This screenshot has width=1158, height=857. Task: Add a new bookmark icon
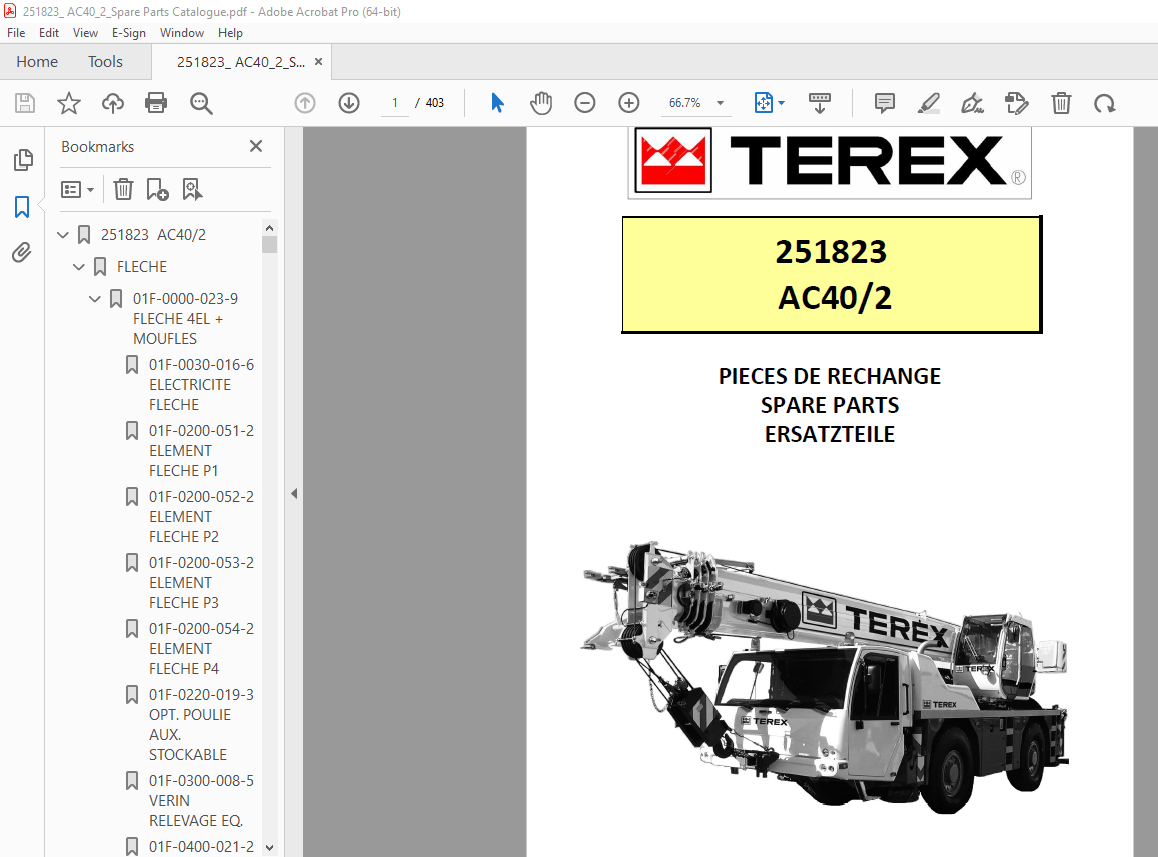[157, 190]
